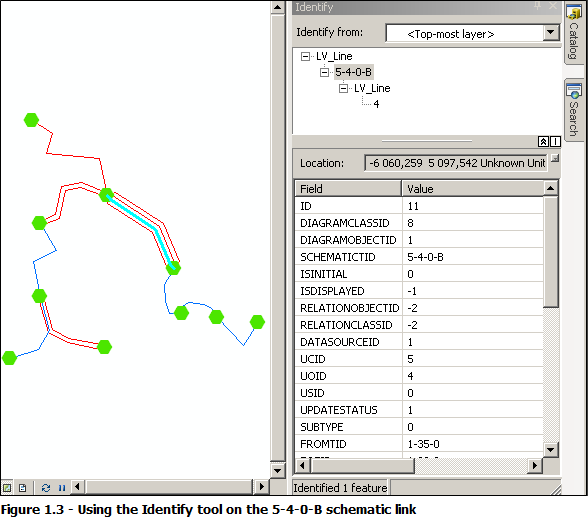588x523 pixels.
Task: Select the FROMTID field cell
Action: (x=349, y=444)
